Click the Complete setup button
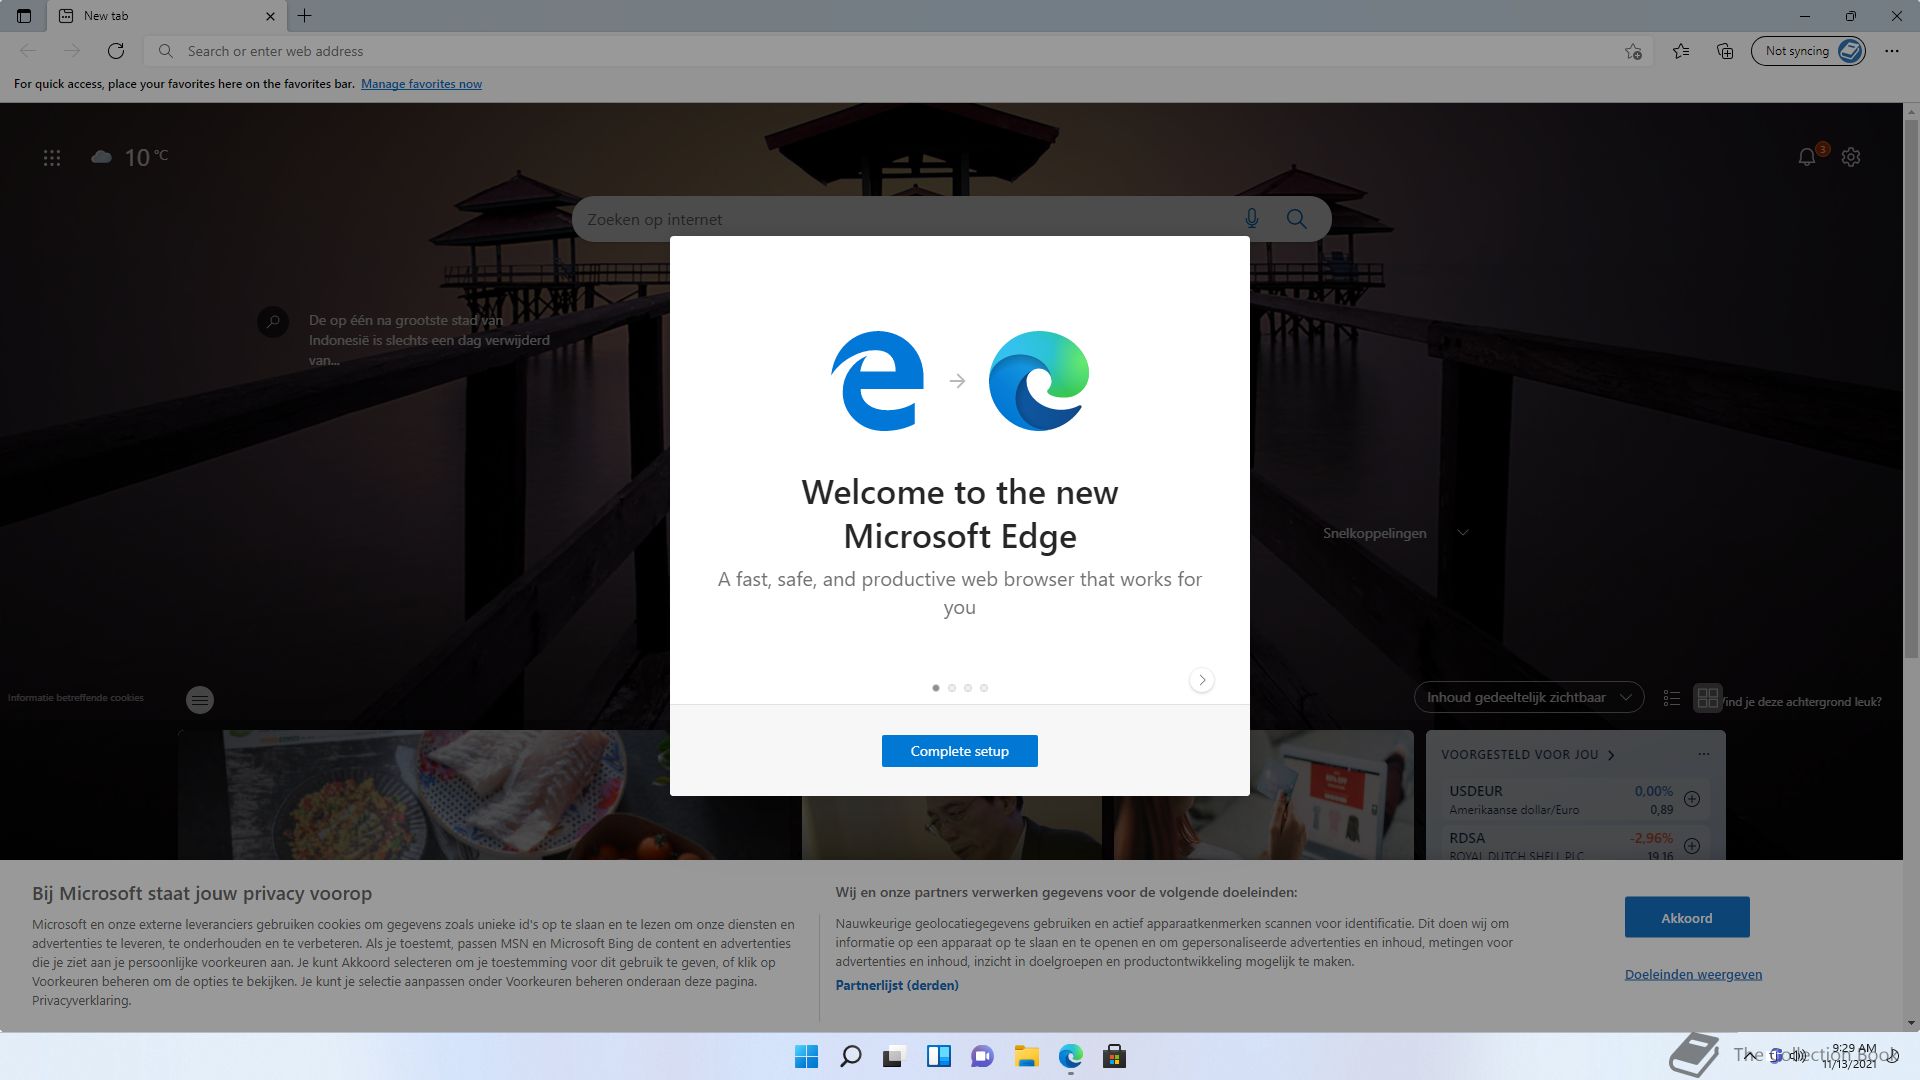This screenshot has width=1920, height=1080. (x=960, y=751)
